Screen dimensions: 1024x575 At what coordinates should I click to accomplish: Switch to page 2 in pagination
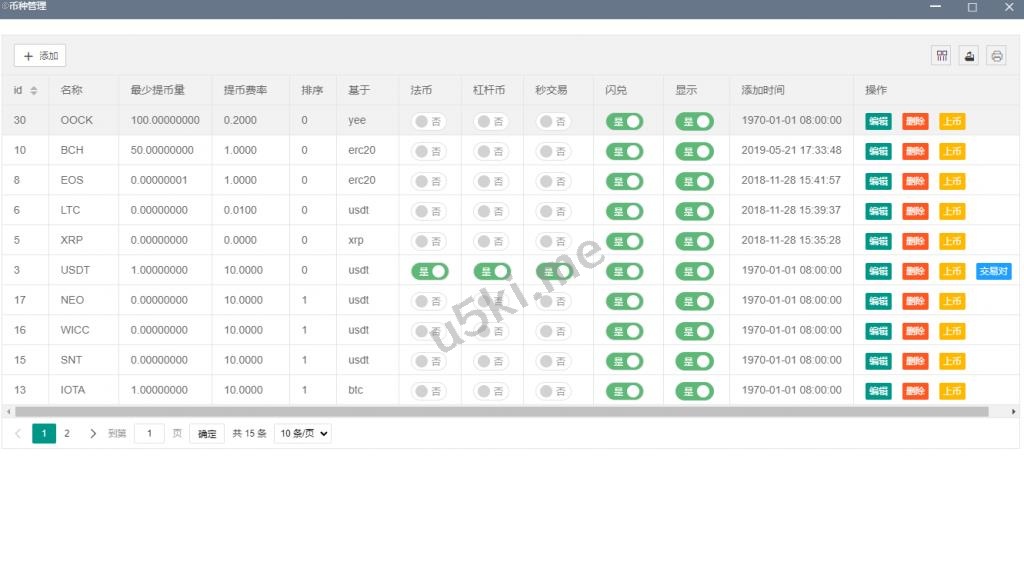coord(67,434)
